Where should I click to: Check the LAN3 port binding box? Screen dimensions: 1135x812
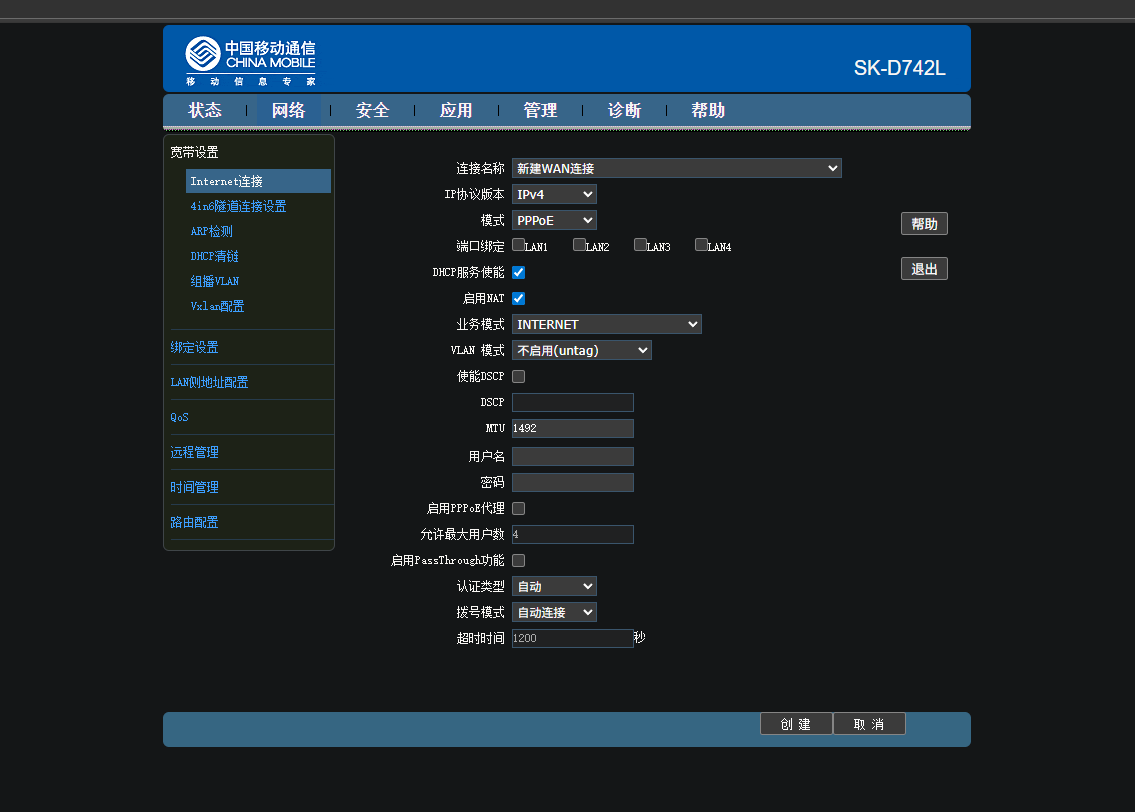pos(640,245)
